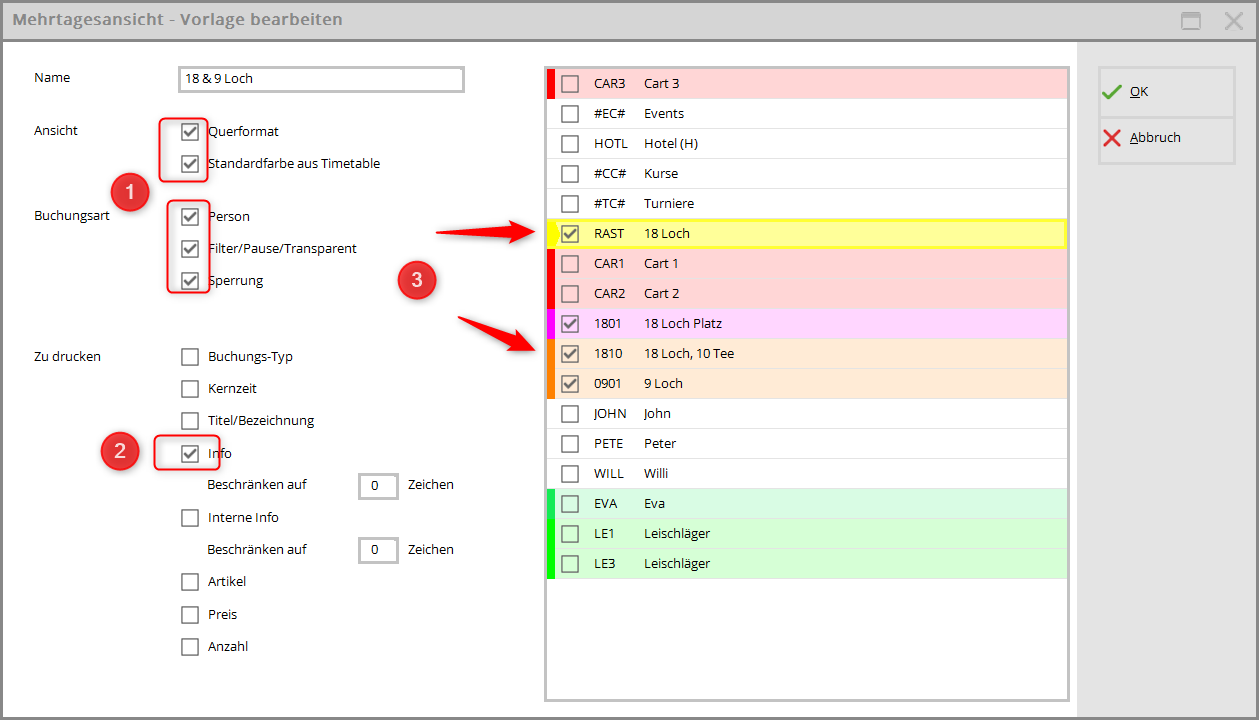Uncheck the Info print option
The image size is (1259, 720).
pos(190,454)
